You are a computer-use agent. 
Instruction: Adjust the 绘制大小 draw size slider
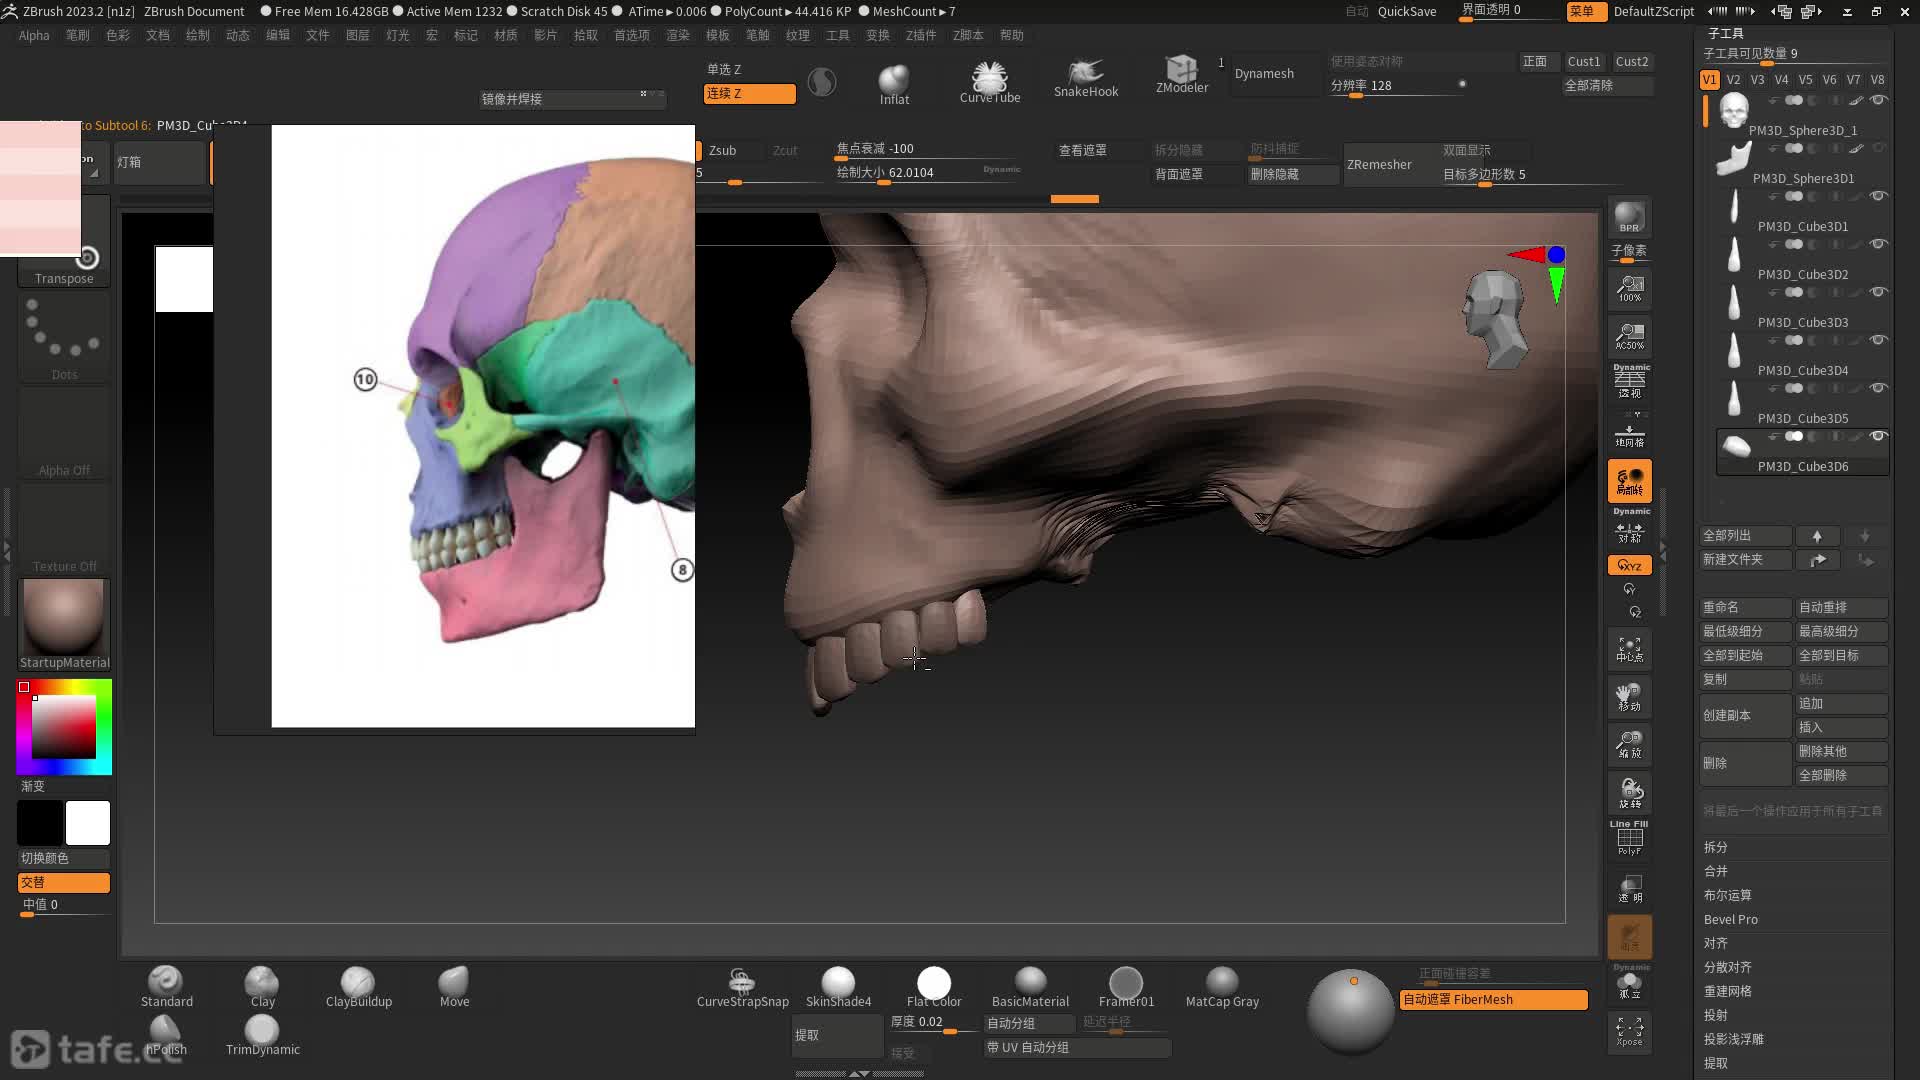(x=928, y=174)
